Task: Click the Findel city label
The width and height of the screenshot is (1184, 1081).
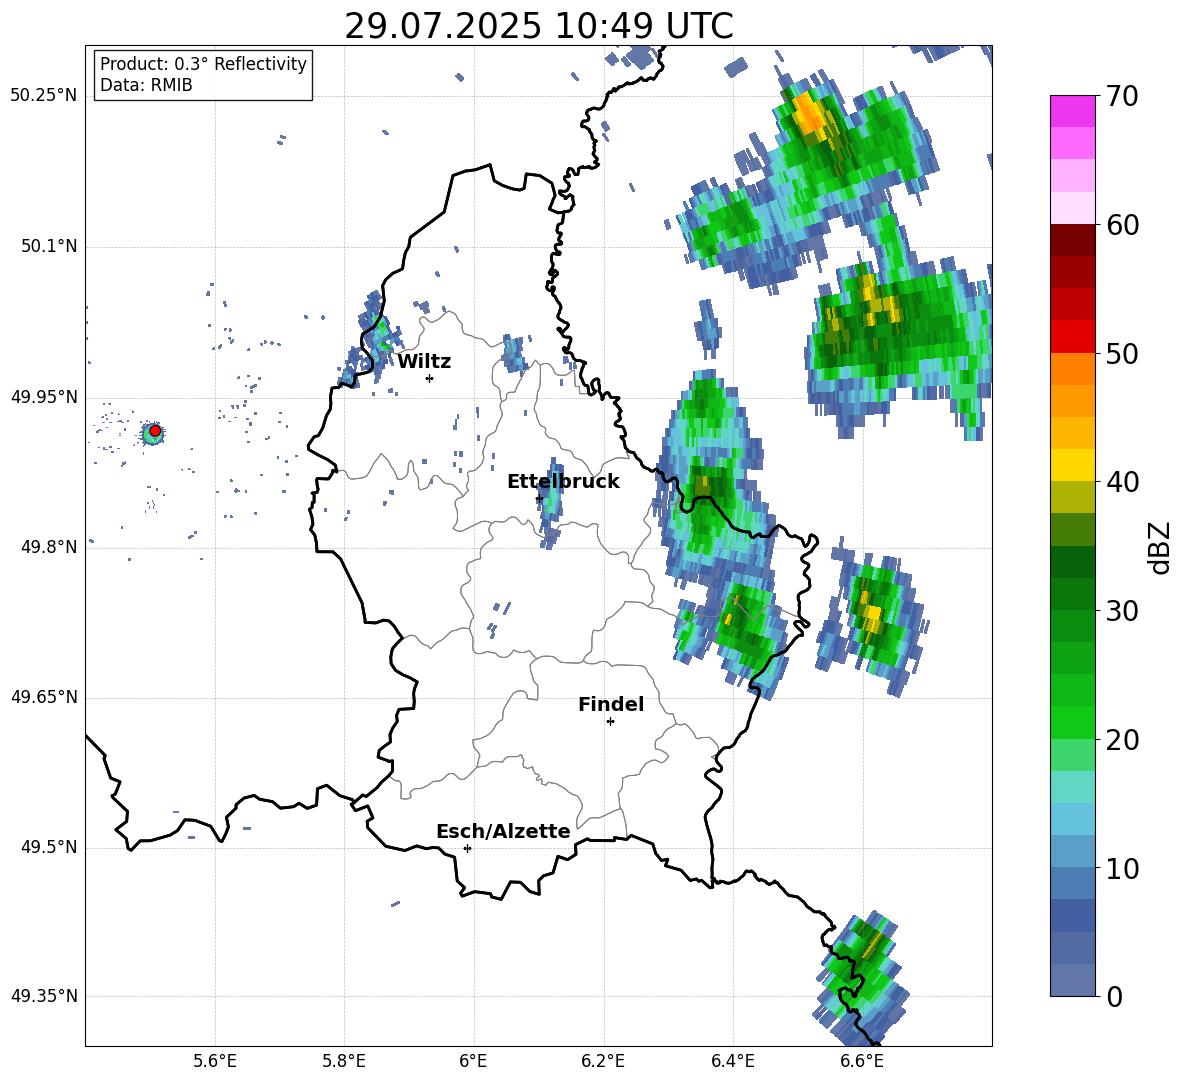Action: (x=611, y=704)
